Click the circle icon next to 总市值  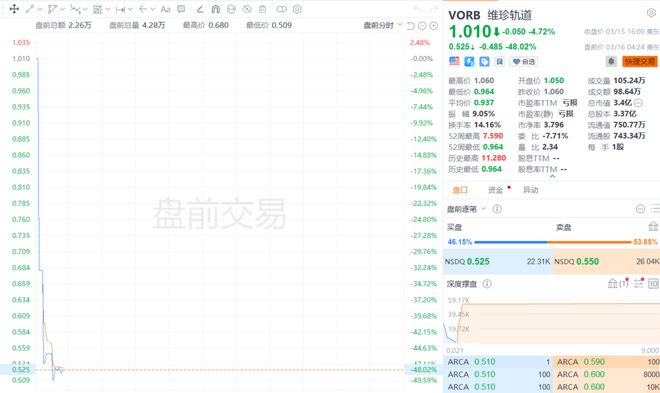tap(638, 103)
